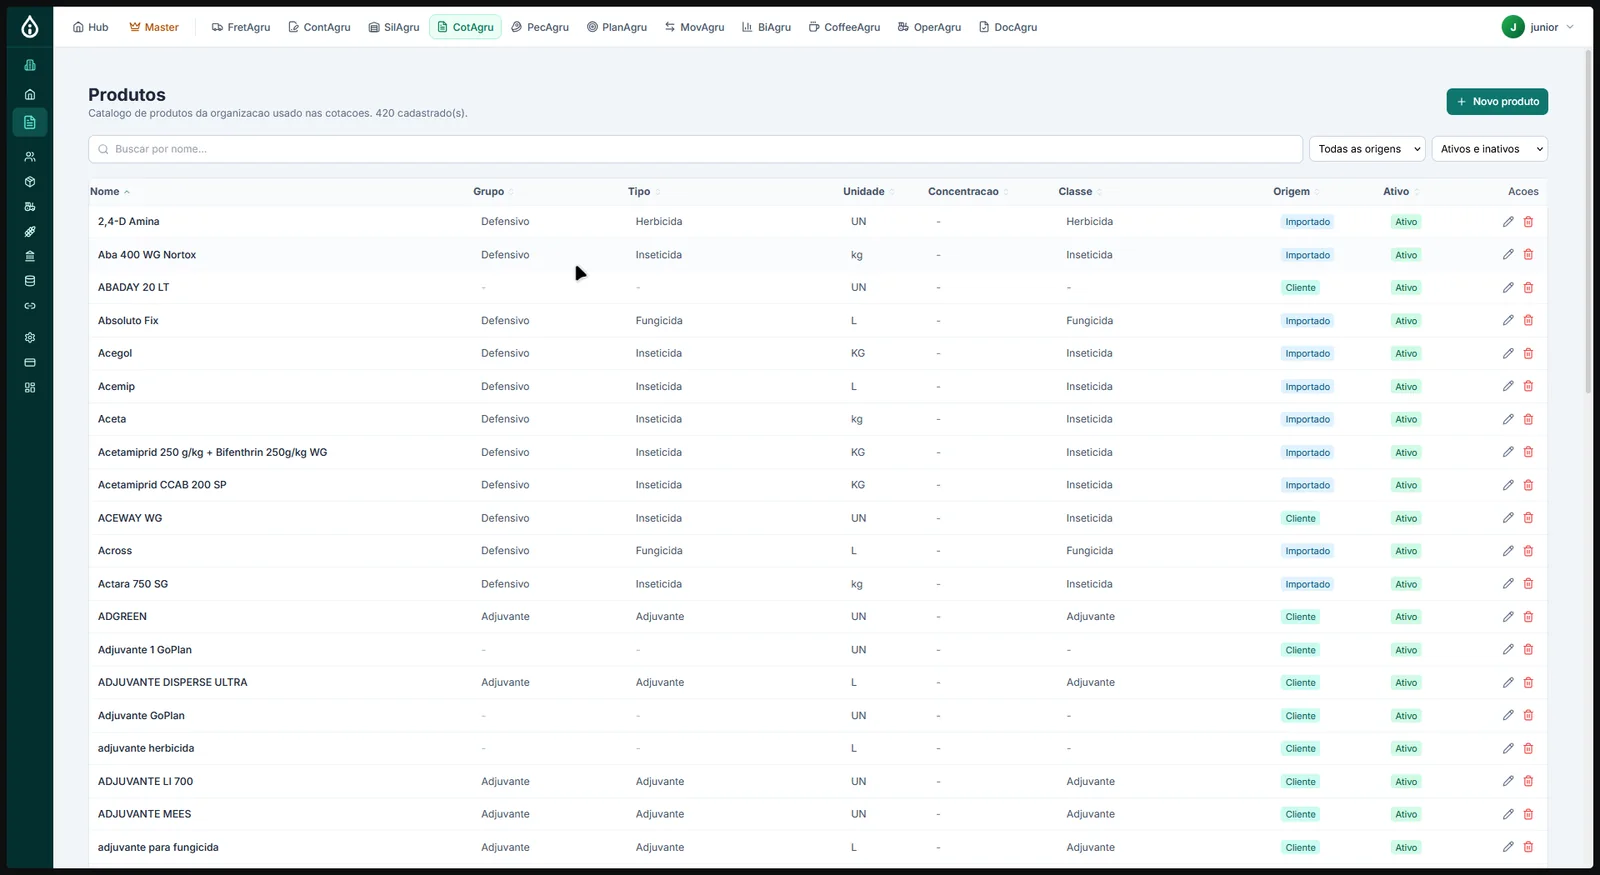Viewport: 1600px width, 875px height.
Task: Go to the Hub link
Action: (90, 27)
